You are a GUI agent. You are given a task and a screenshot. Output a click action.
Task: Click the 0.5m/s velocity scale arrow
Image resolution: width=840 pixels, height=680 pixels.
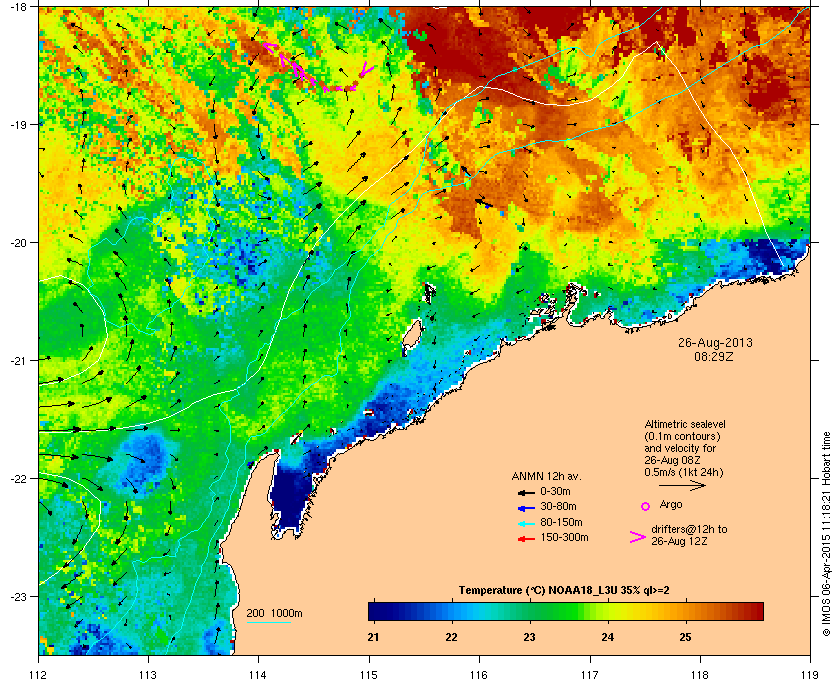pos(682,486)
